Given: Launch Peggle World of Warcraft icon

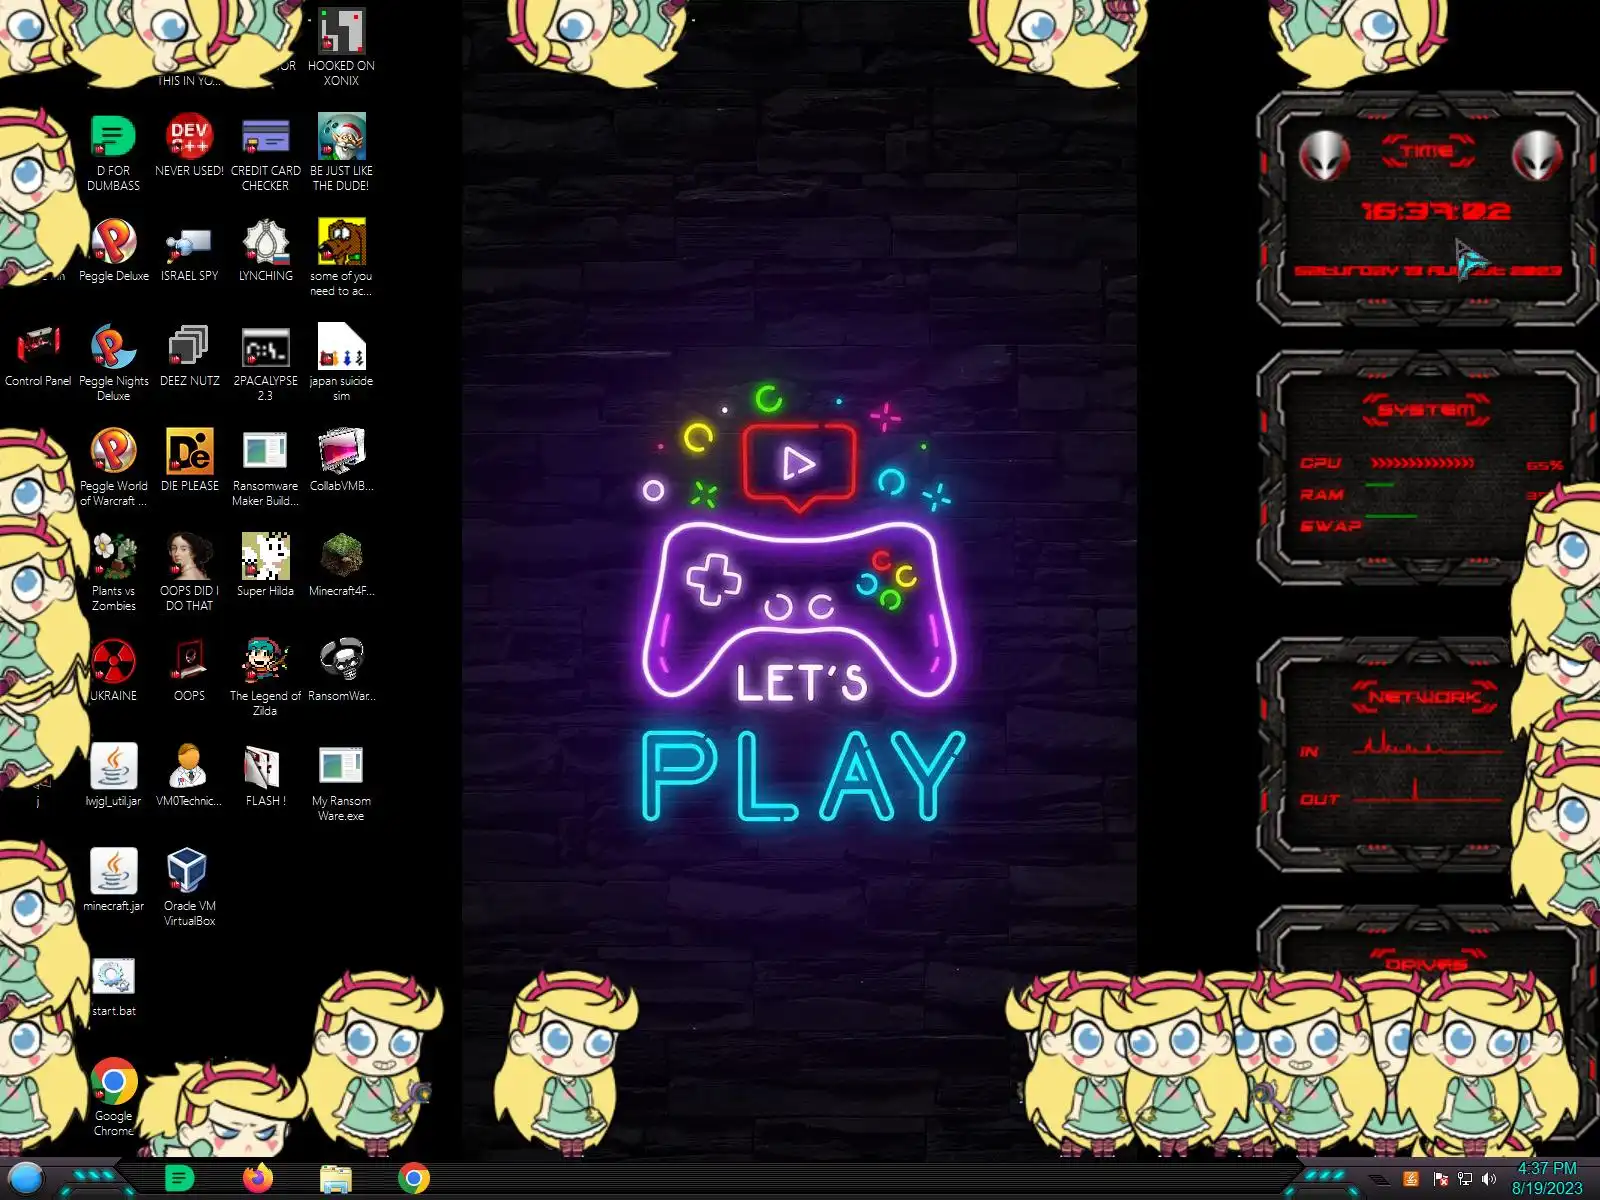Looking at the screenshot, I should (x=113, y=467).
